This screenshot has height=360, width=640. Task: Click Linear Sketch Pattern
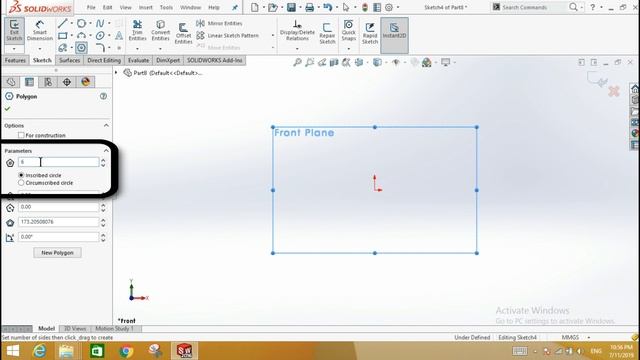(228, 36)
